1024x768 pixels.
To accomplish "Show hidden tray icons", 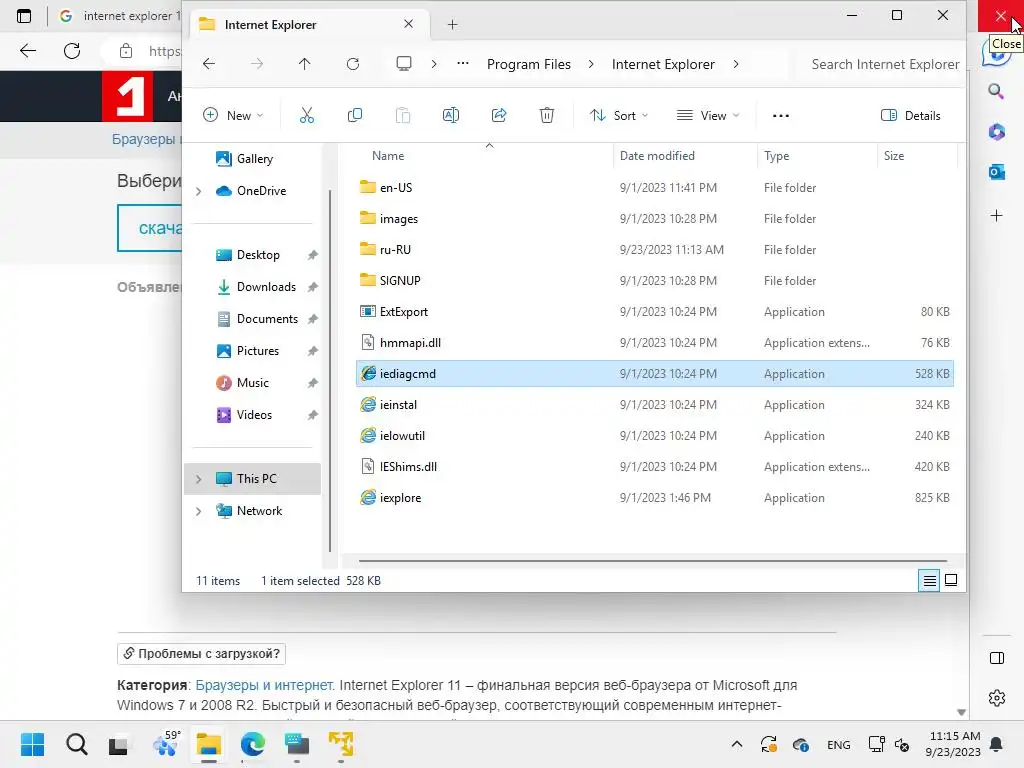I will [x=737, y=744].
